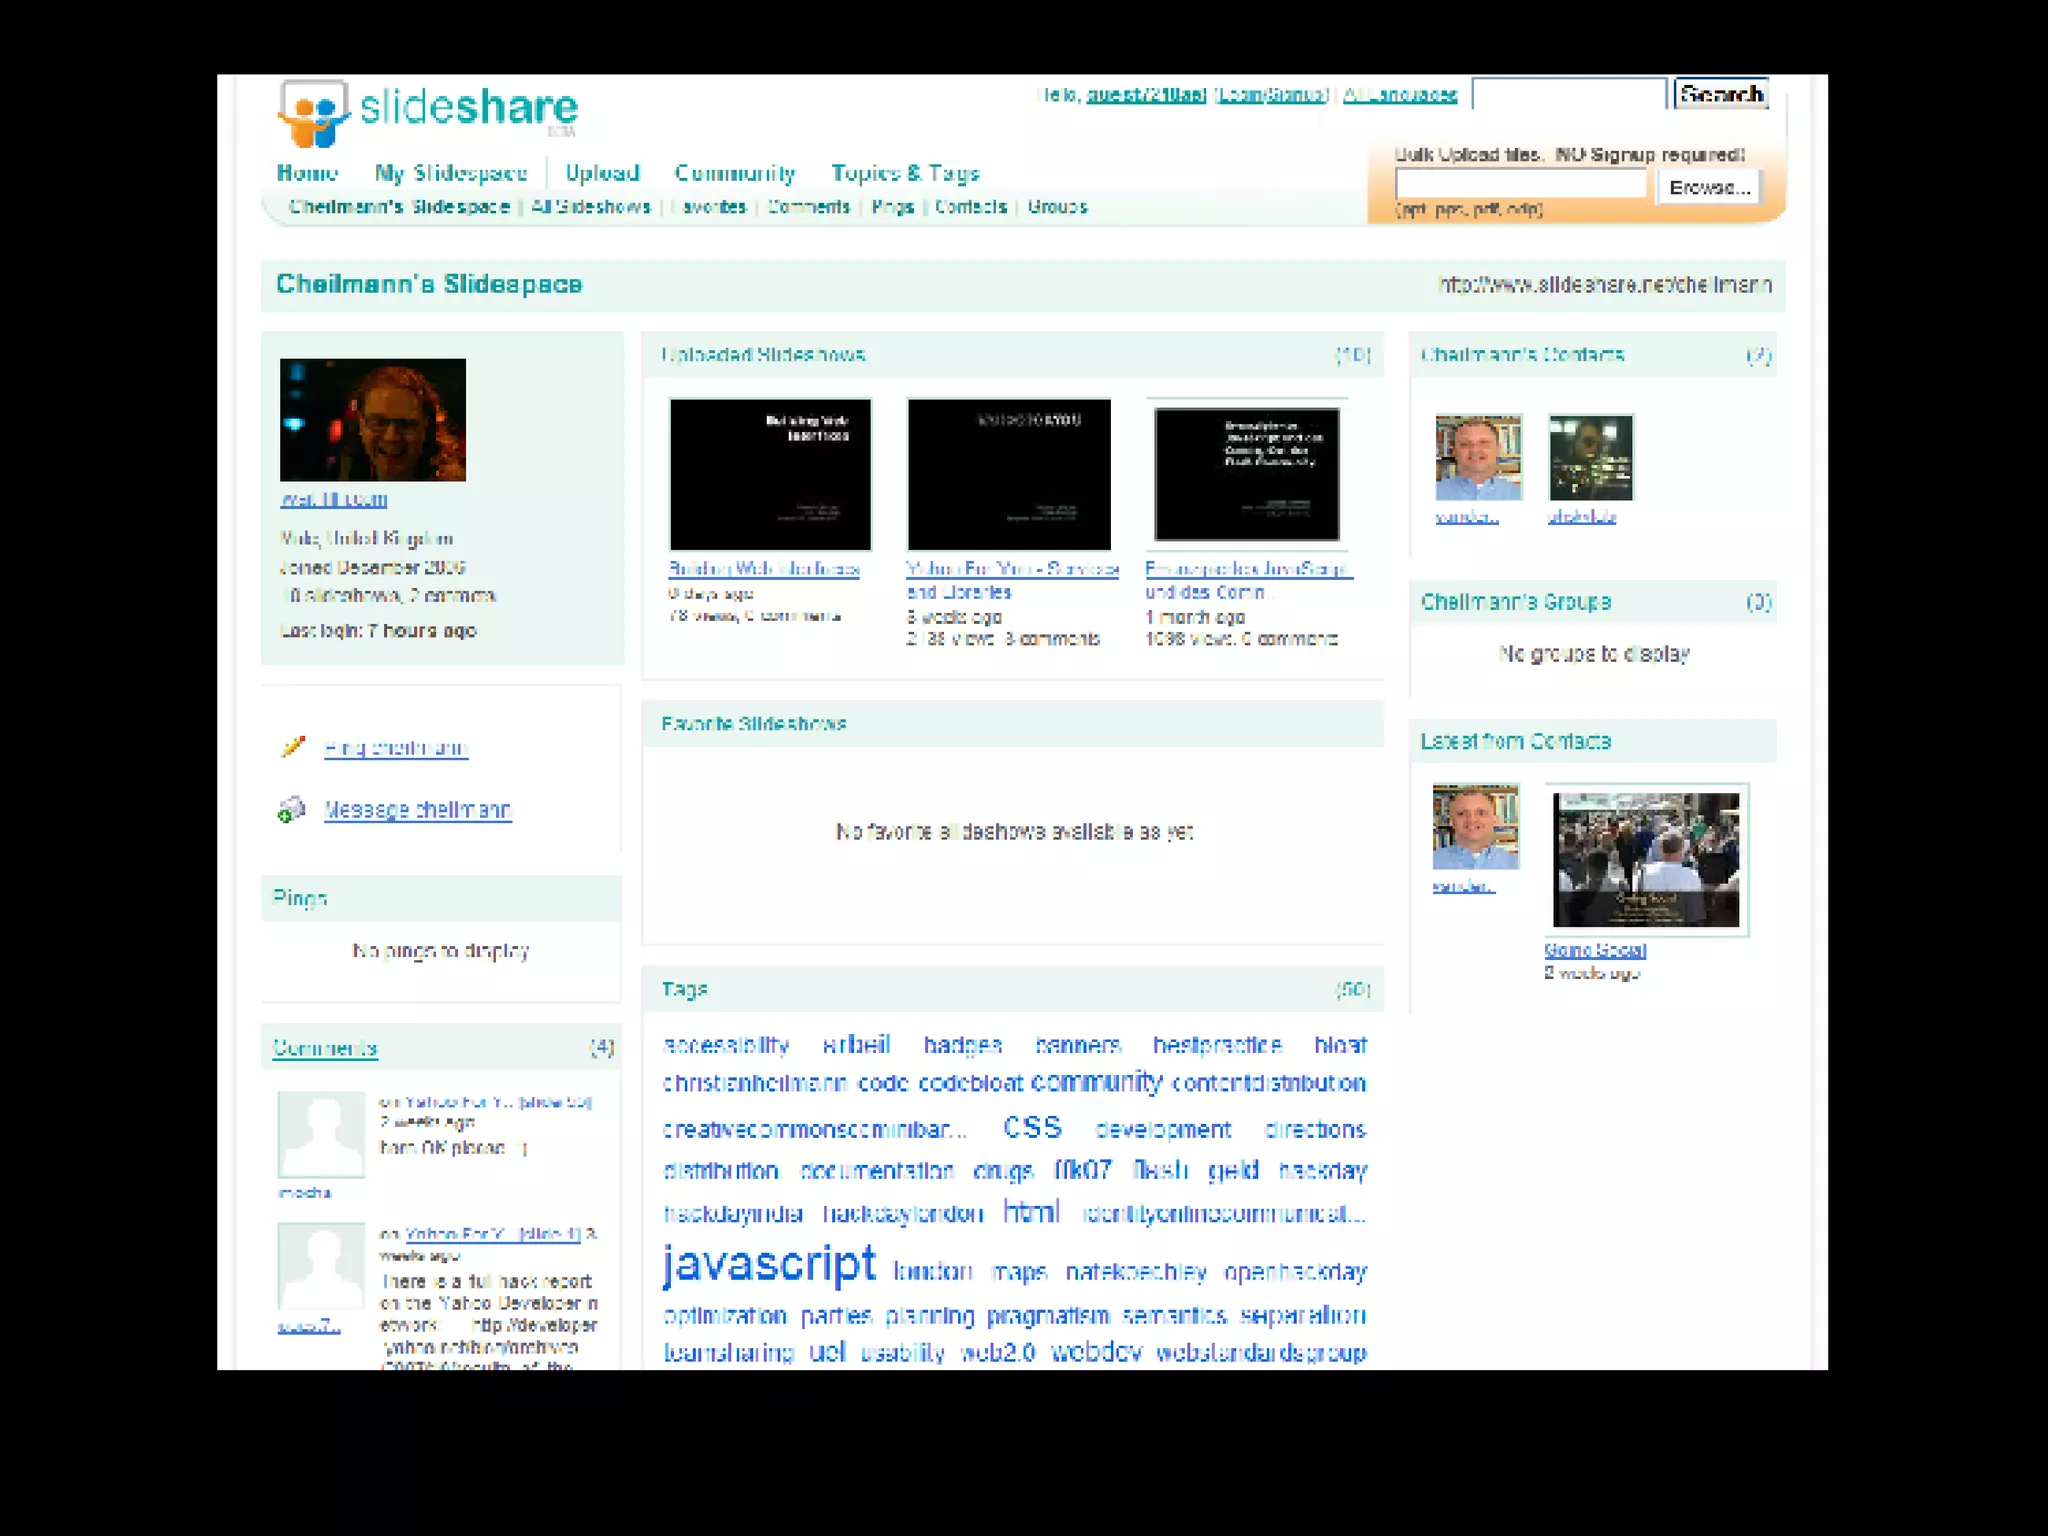Click Browse button for bulk upload

click(x=1709, y=188)
